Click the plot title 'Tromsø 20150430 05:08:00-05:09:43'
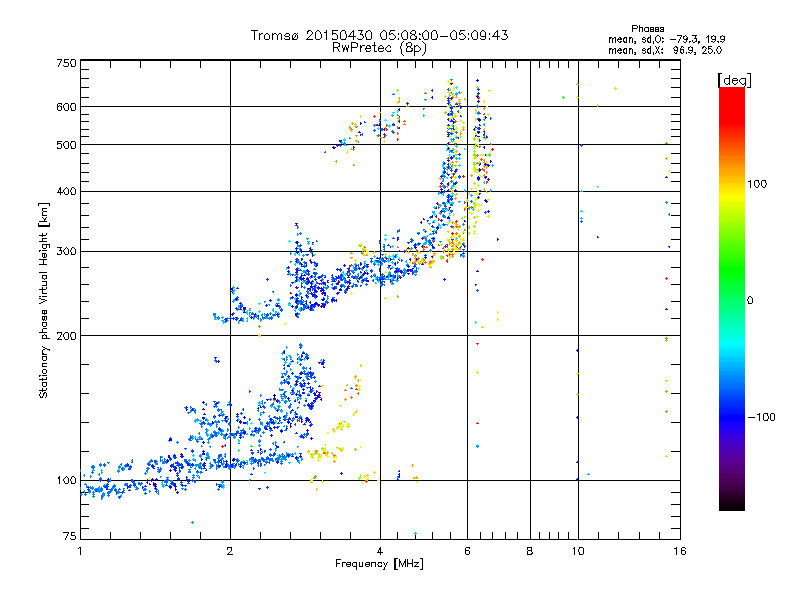Screen dimensions: 800x600 click(x=379, y=35)
